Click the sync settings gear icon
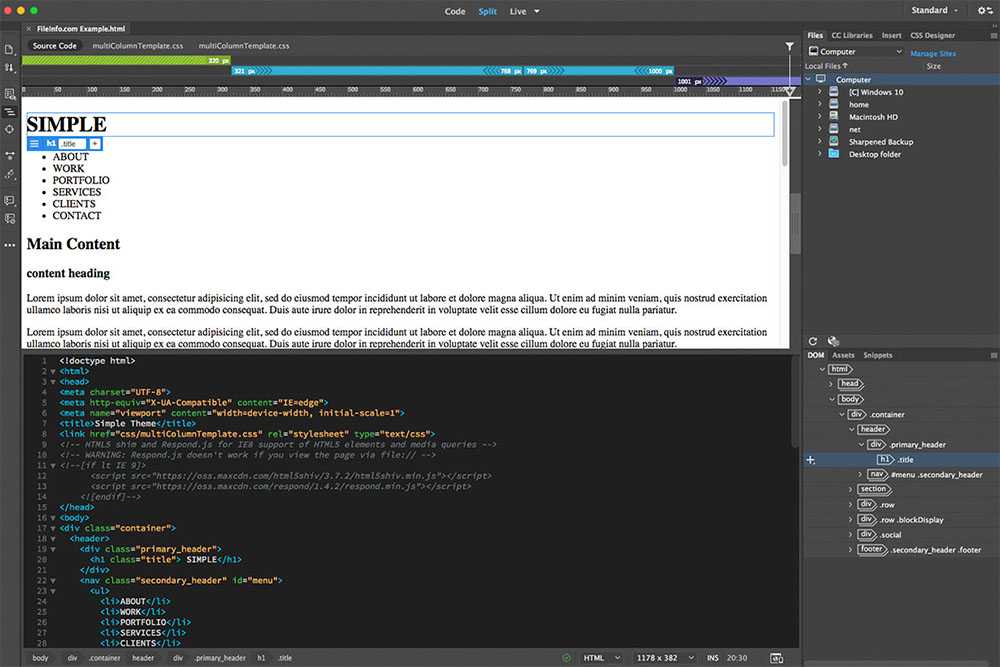The height and width of the screenshot is (667, 1000). (982, 11)
